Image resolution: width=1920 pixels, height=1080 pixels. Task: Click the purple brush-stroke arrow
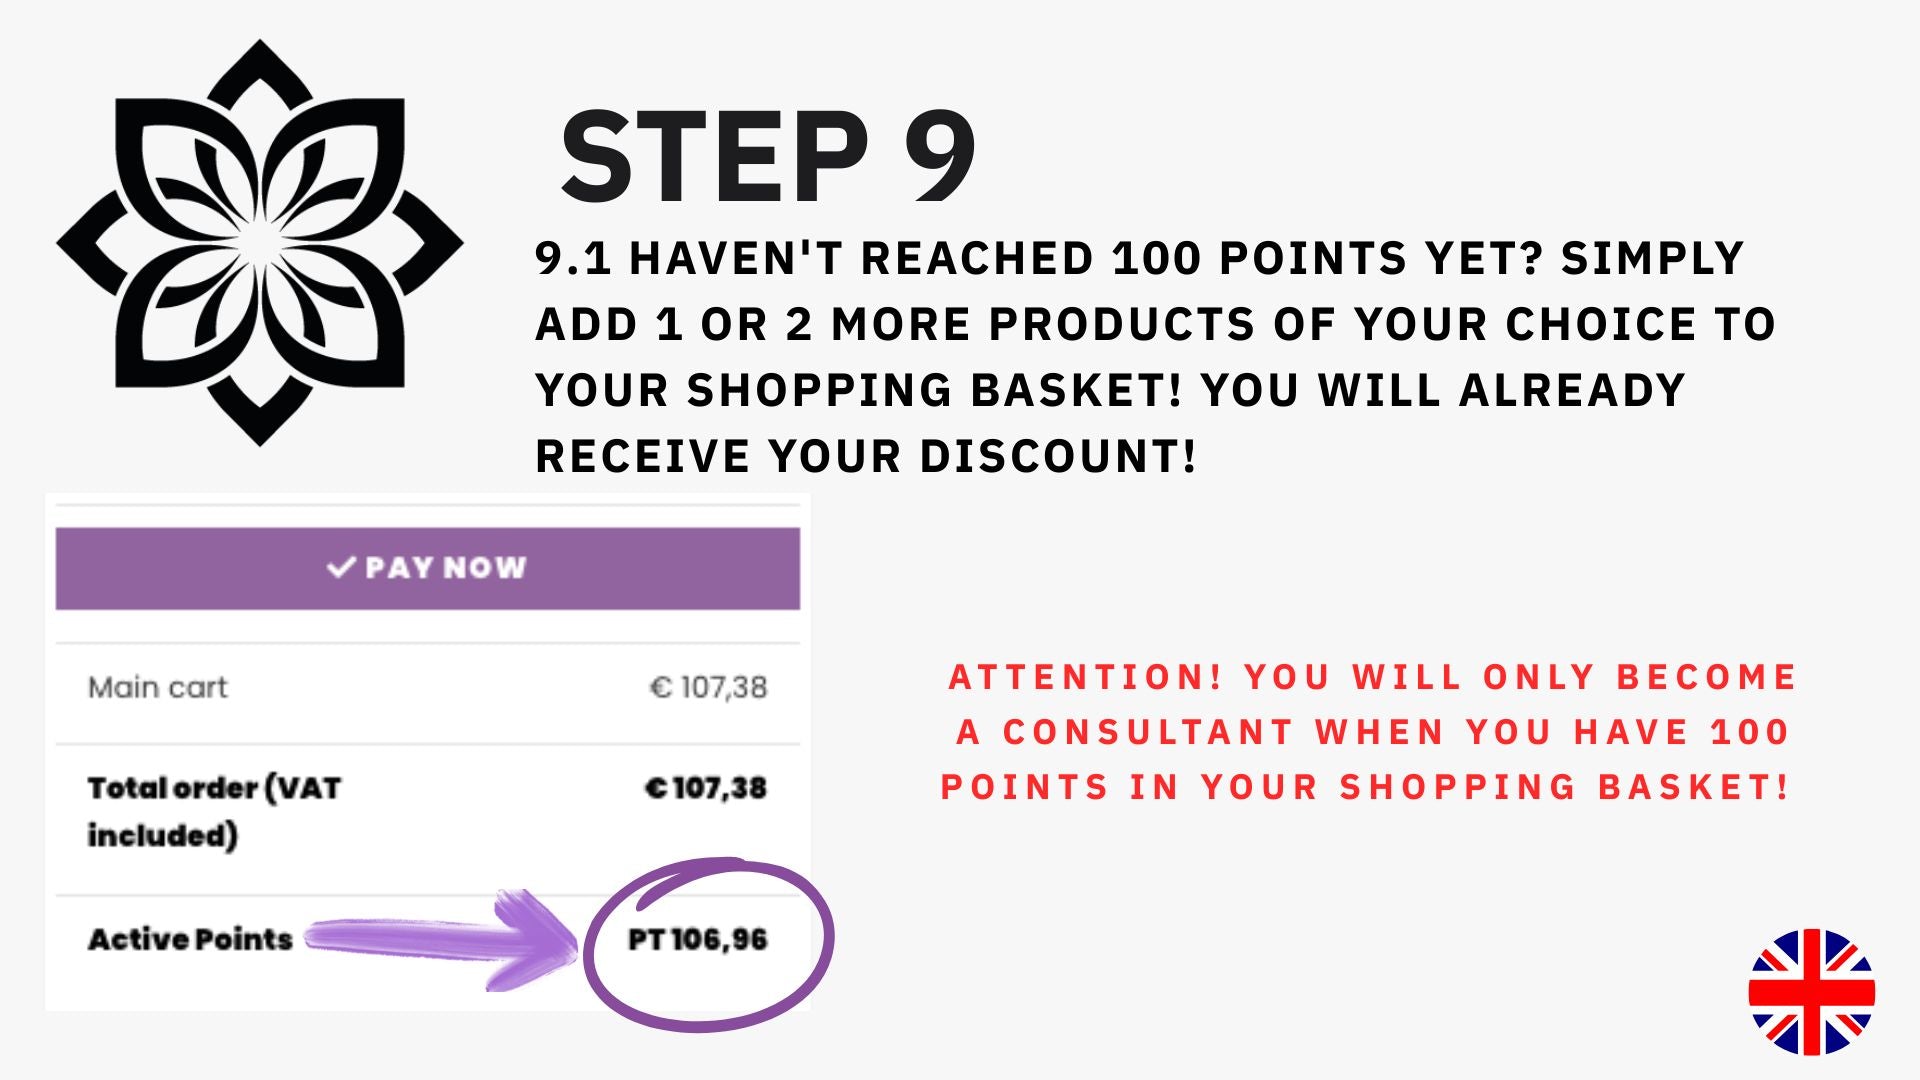[x=440, y=940]
